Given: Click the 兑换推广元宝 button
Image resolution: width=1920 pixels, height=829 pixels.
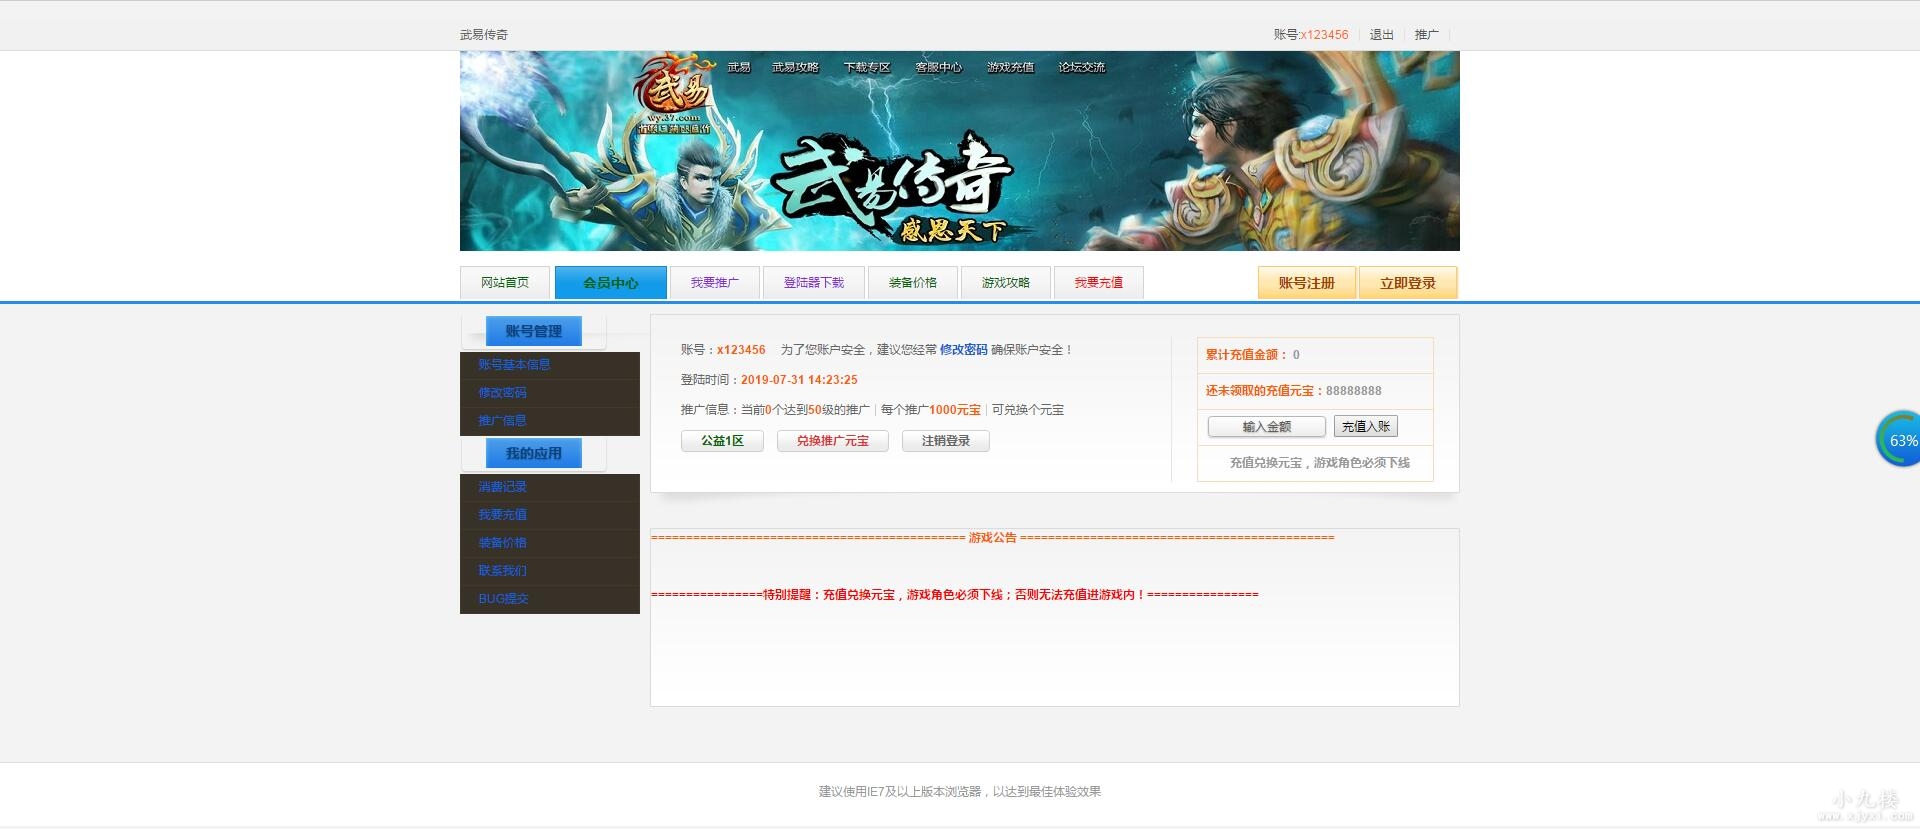Looking at the screenshot, I should [x=832, y=441].
